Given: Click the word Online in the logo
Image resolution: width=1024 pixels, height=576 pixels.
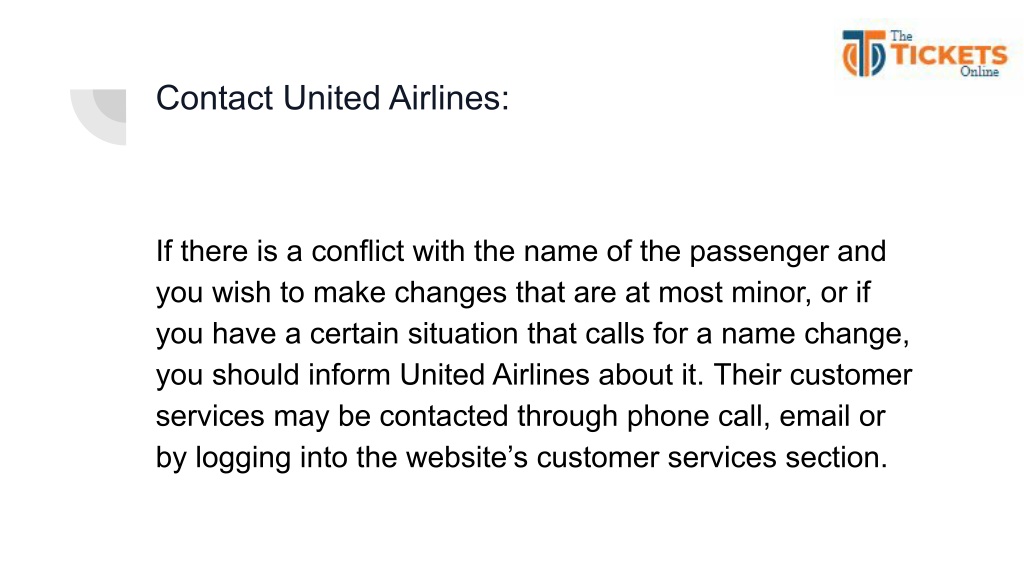Looking at the screenshot, I should pyautogui.click(x=979, y=72).
